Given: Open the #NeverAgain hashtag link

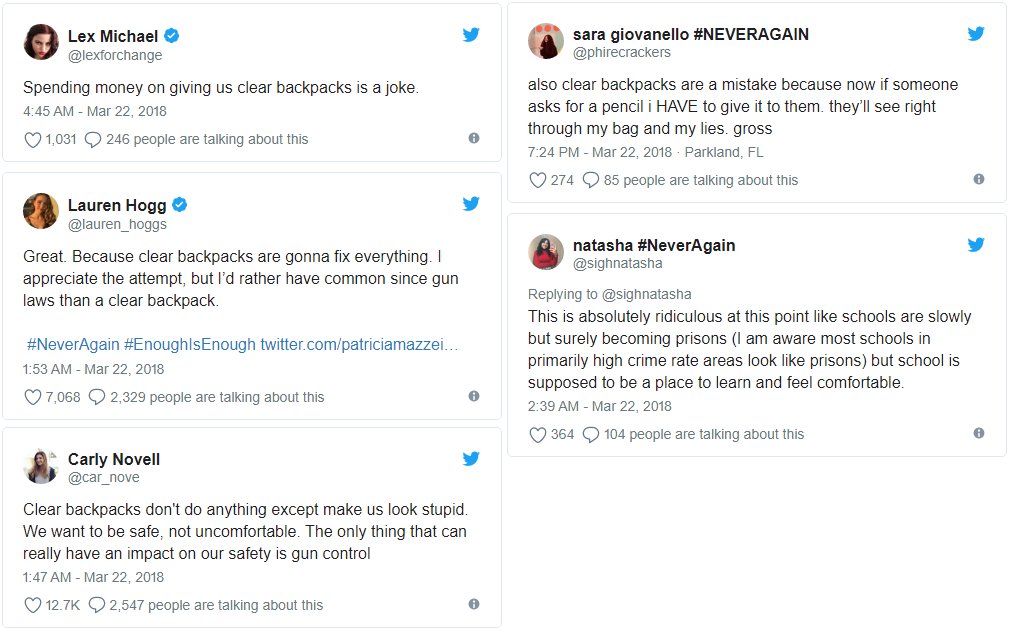Looking at the screenshot, I should click(x=73, y=344).
